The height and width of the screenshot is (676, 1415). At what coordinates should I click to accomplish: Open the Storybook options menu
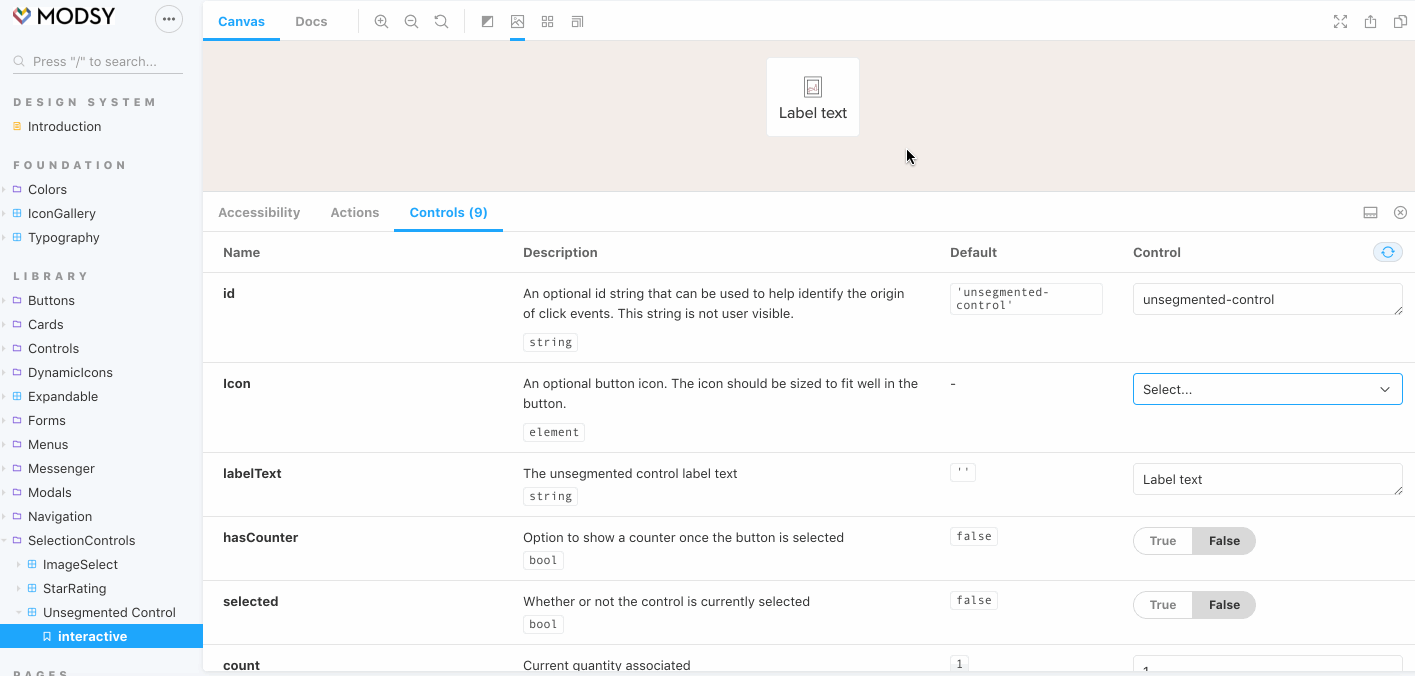tap(168, 18)
